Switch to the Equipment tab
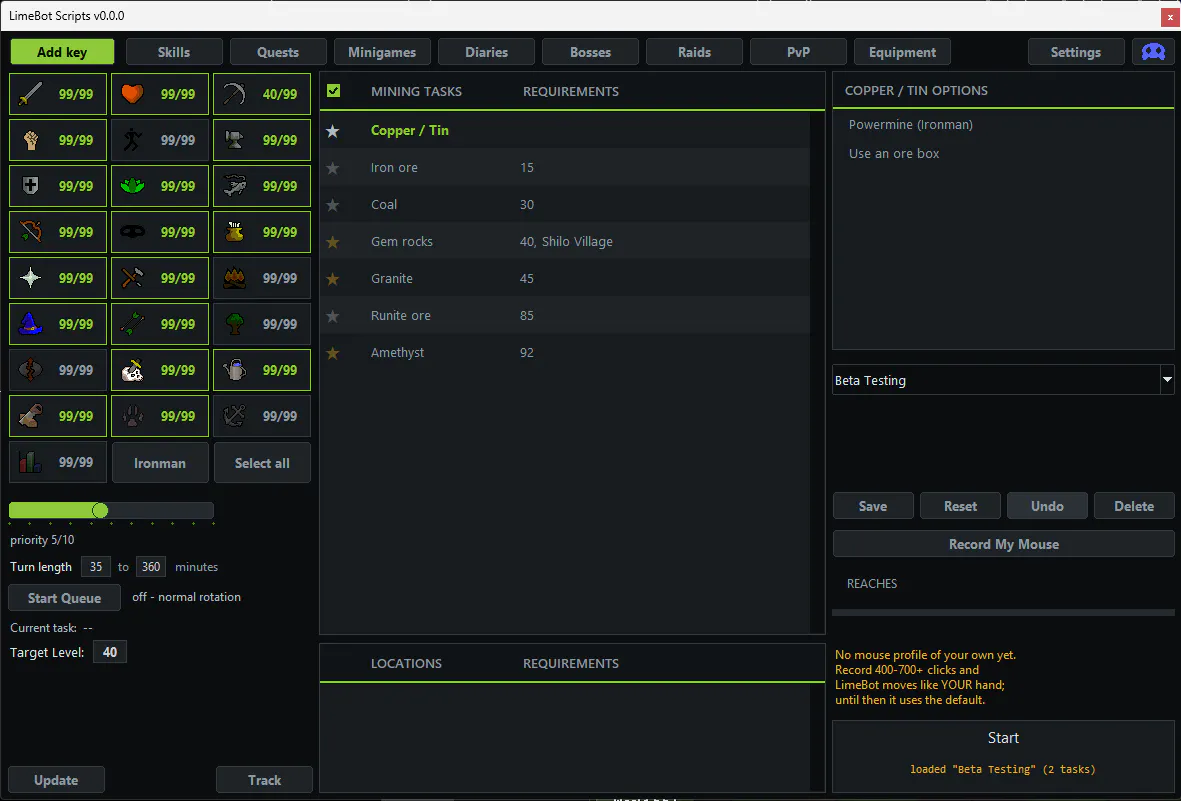 (902, 52)
